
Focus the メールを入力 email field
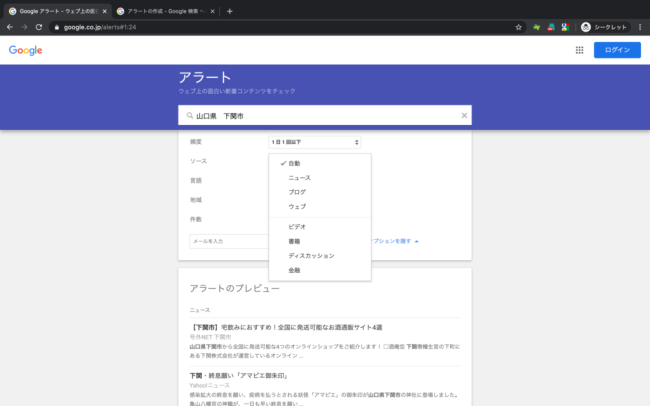[229, 241]
